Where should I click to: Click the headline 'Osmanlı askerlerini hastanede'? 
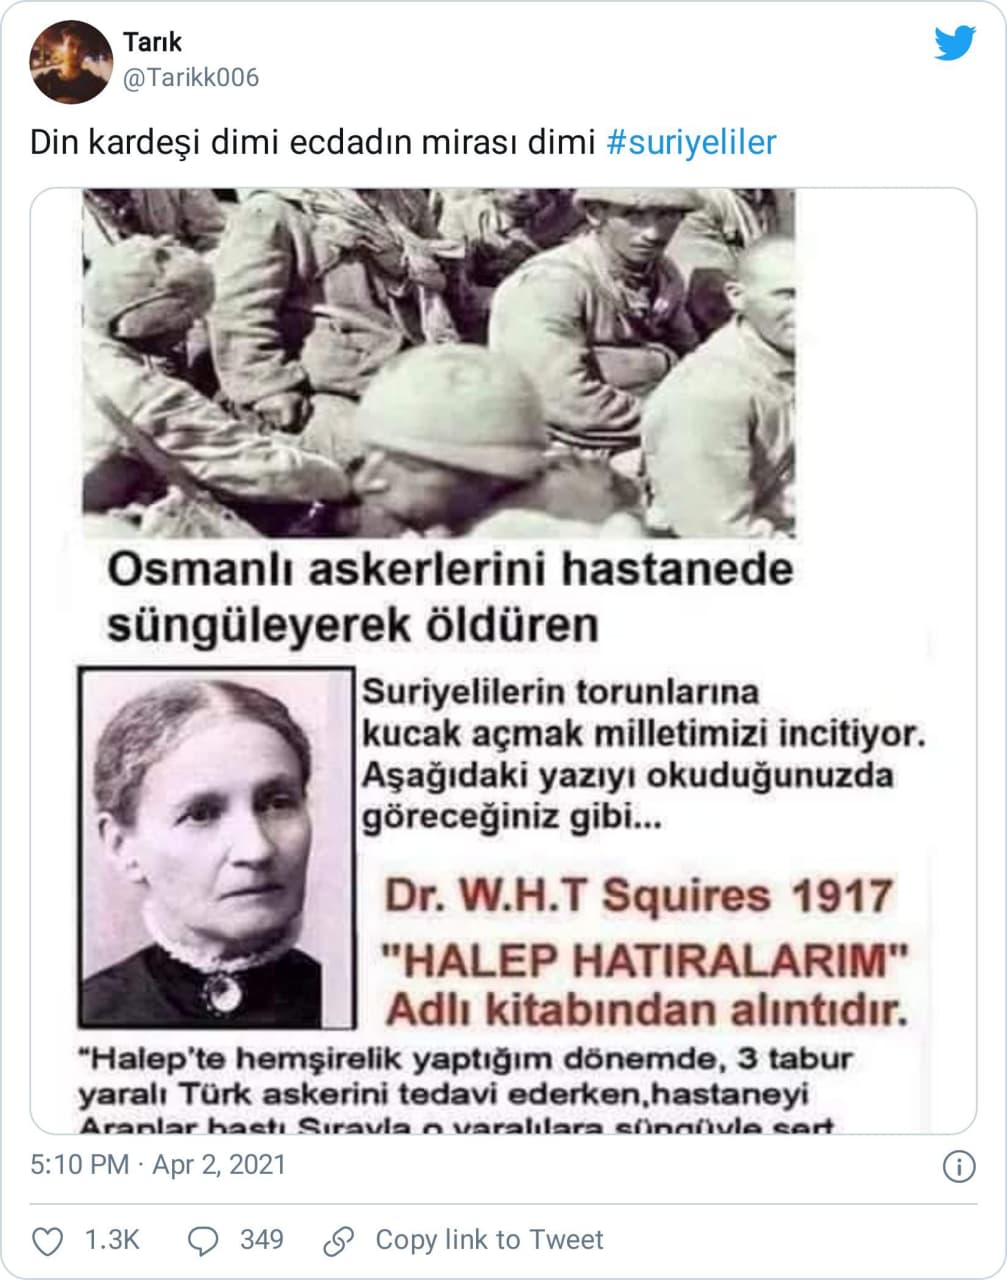click(450, 571)
